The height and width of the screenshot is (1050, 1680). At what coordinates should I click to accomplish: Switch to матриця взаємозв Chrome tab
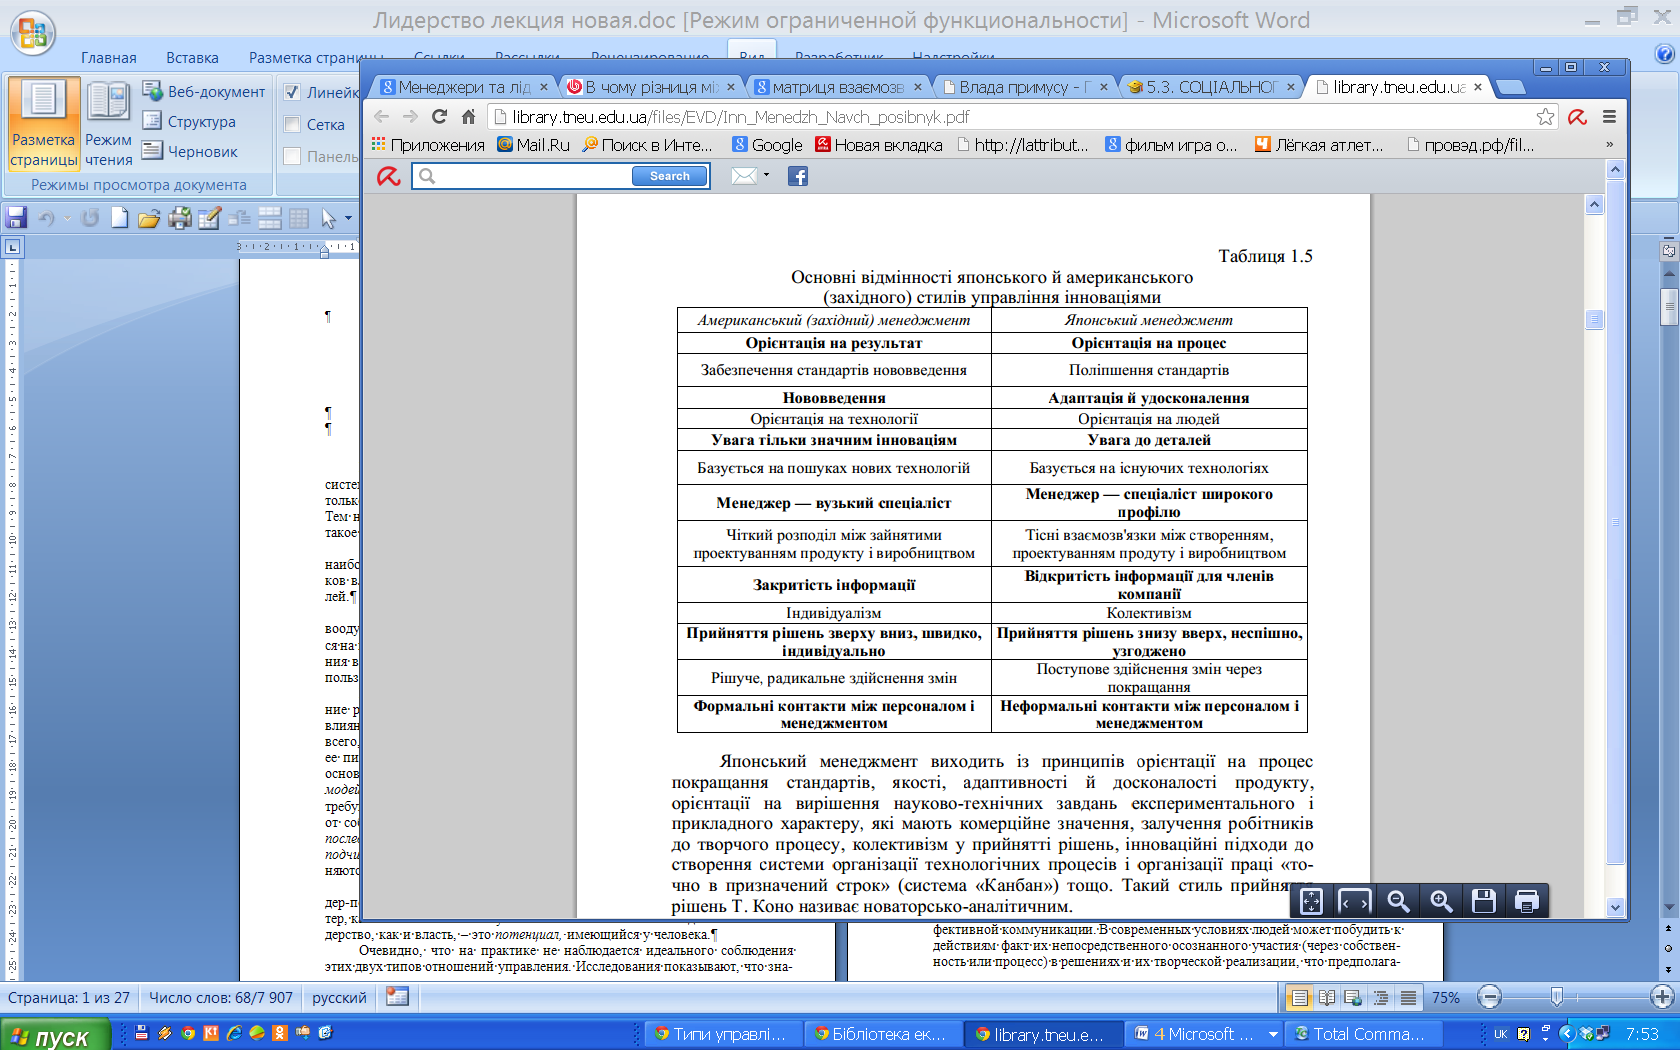tap(838, 87)
